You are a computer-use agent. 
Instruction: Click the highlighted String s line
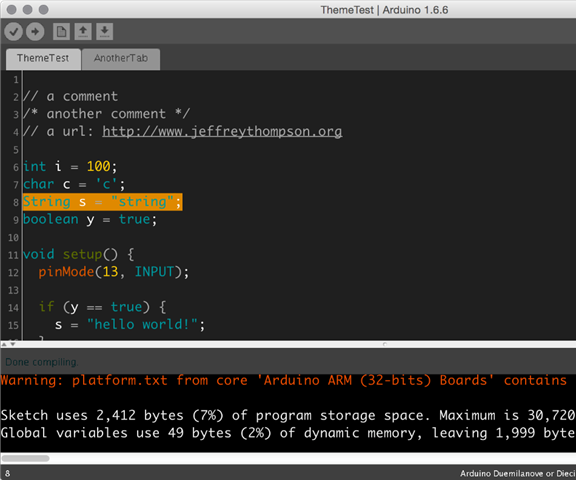(102, 202)
